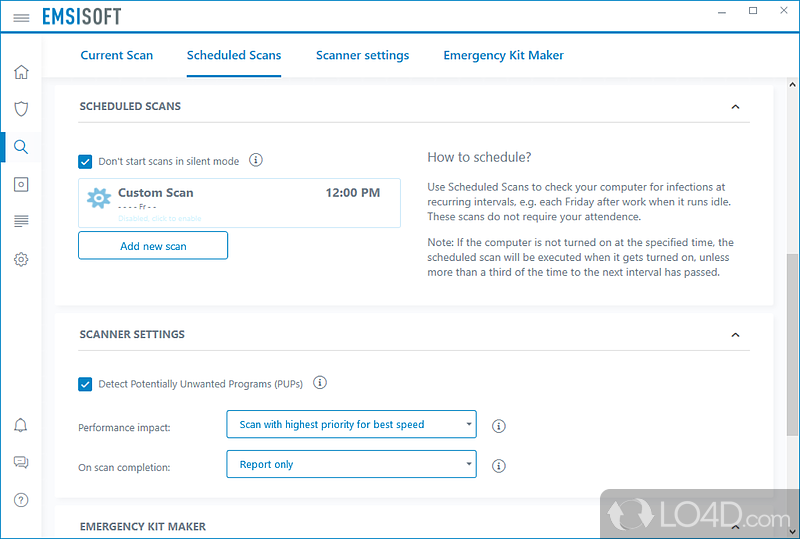Toggle Don't start scans in silent mode
The height and width of the screenshot is (539, 800).
pyautogui.click(x=86, y=161)
